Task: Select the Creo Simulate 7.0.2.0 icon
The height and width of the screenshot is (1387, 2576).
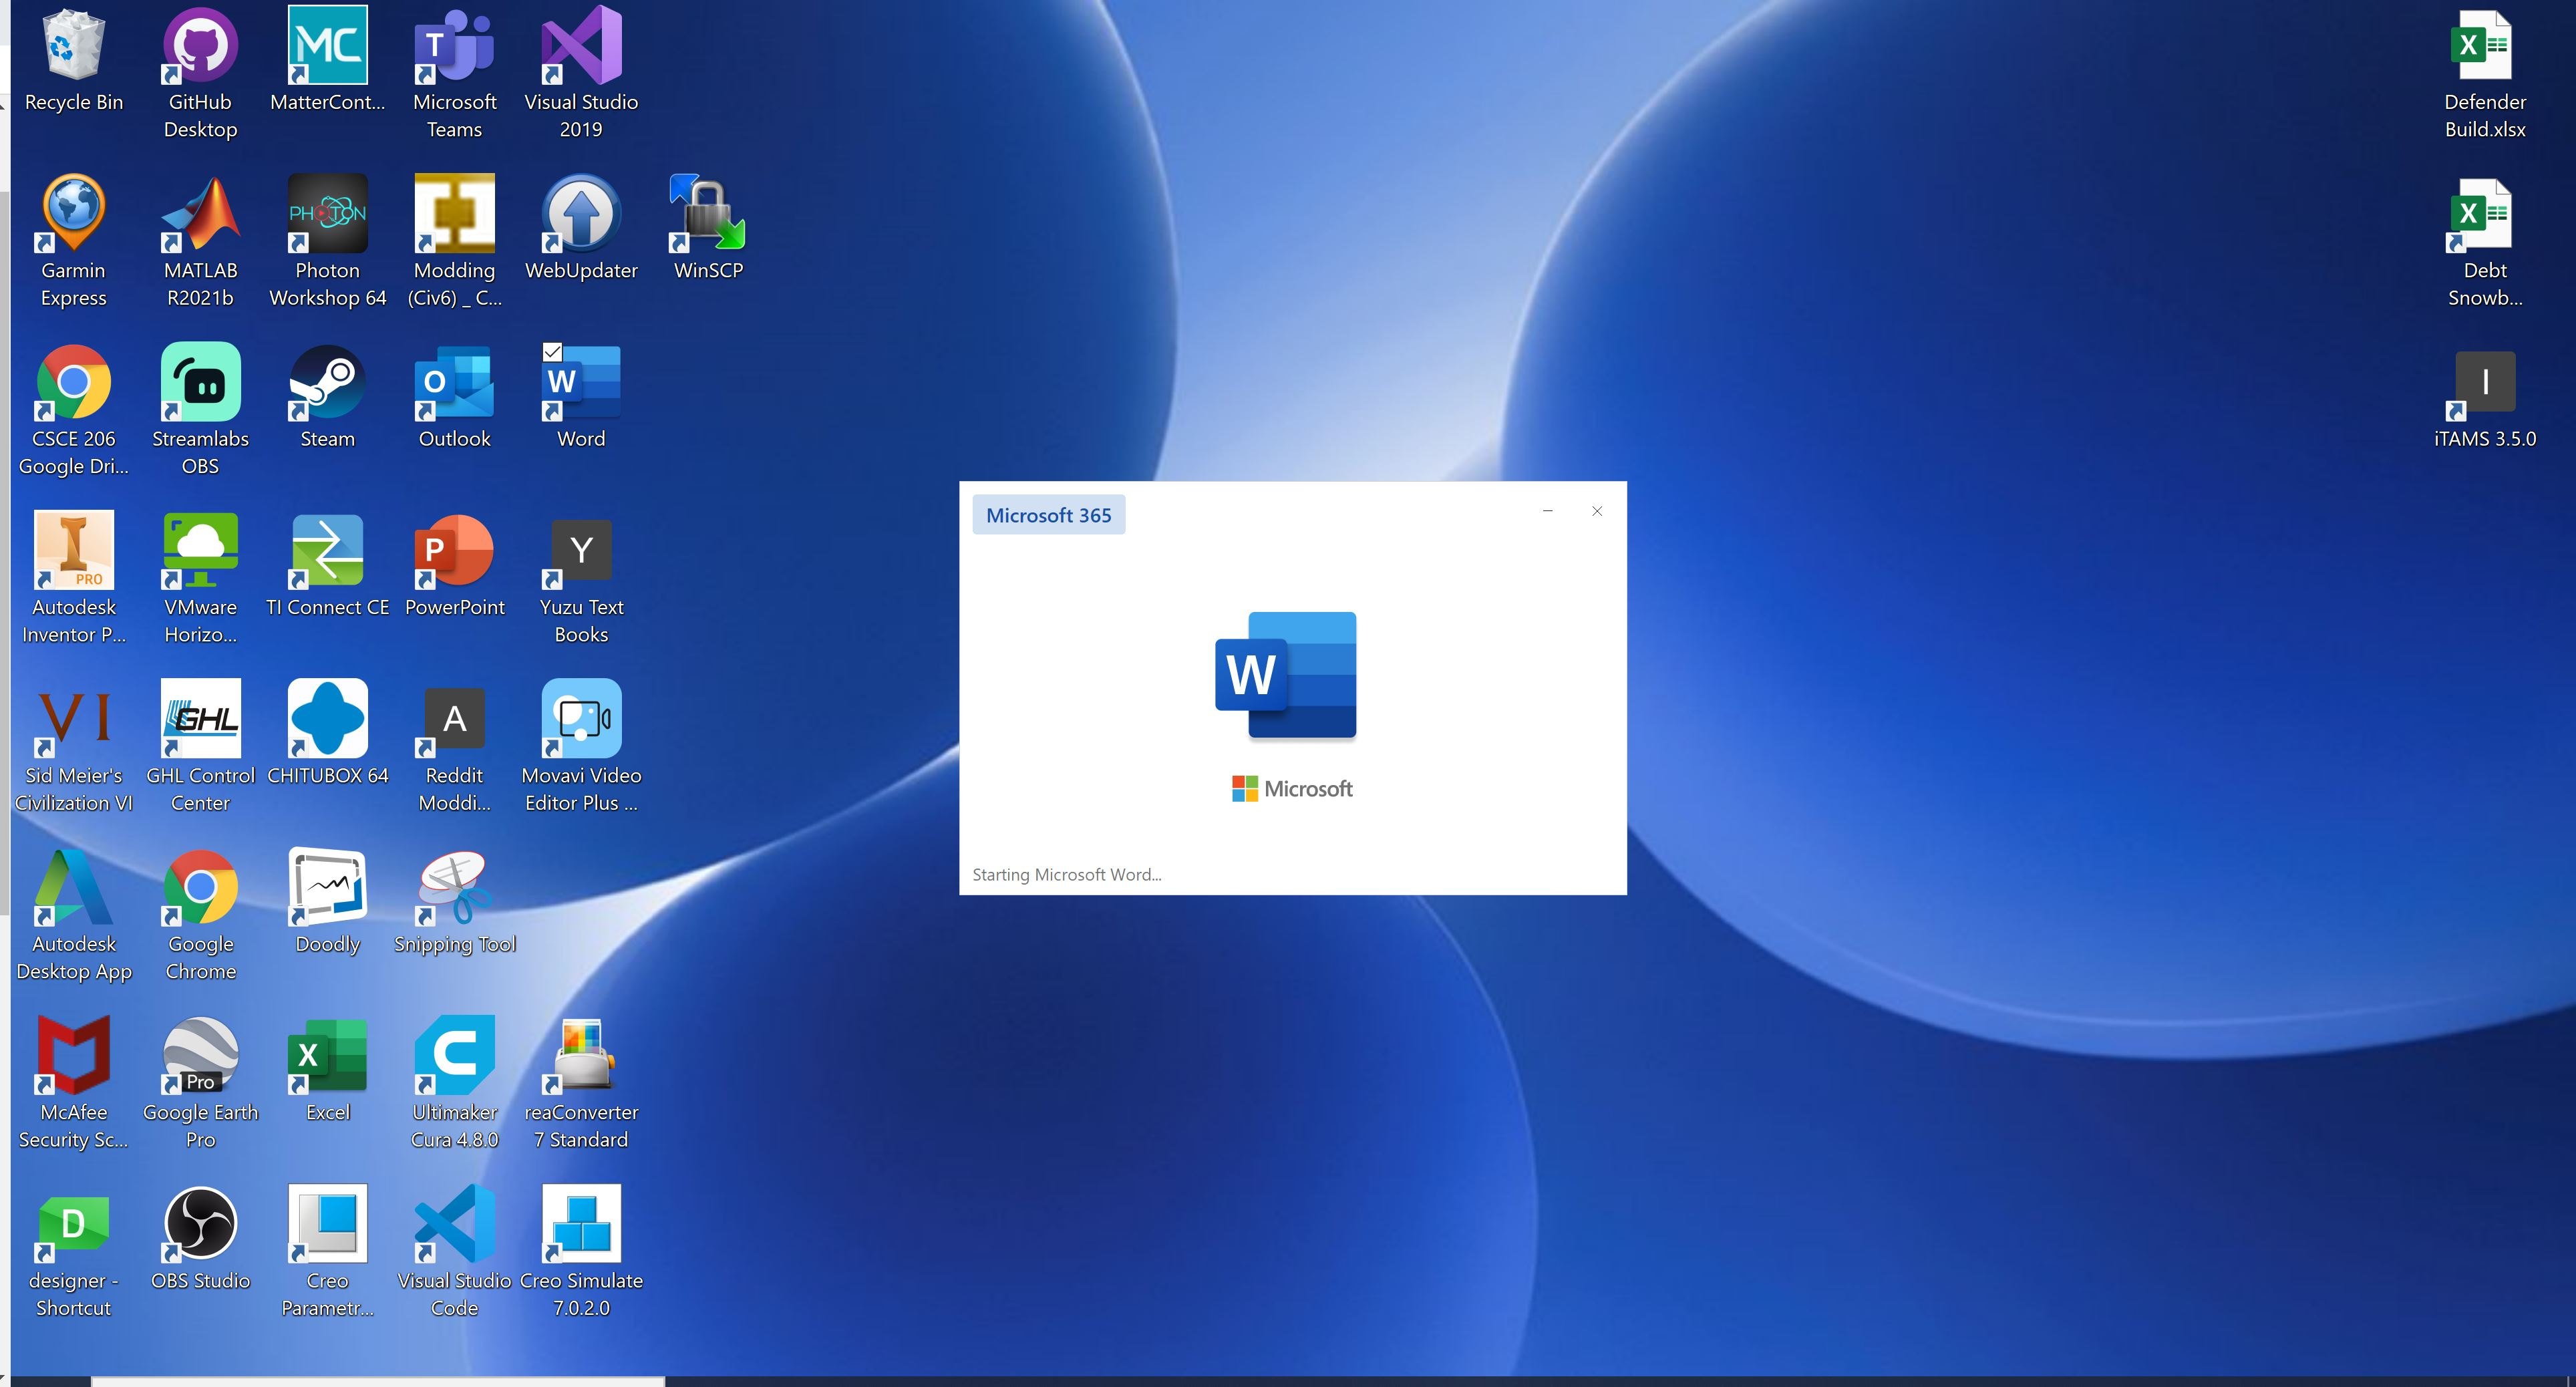Action: [581, 1223]
